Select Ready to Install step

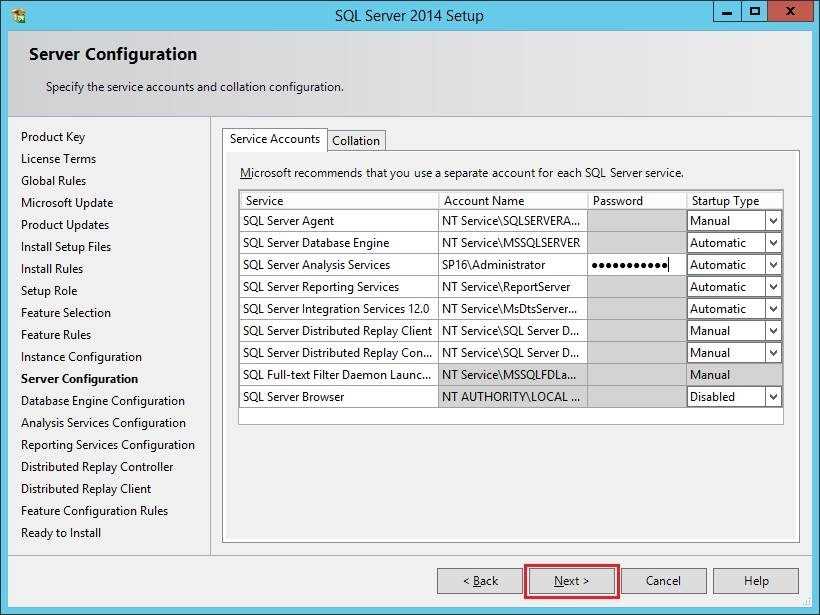point(61,533)
